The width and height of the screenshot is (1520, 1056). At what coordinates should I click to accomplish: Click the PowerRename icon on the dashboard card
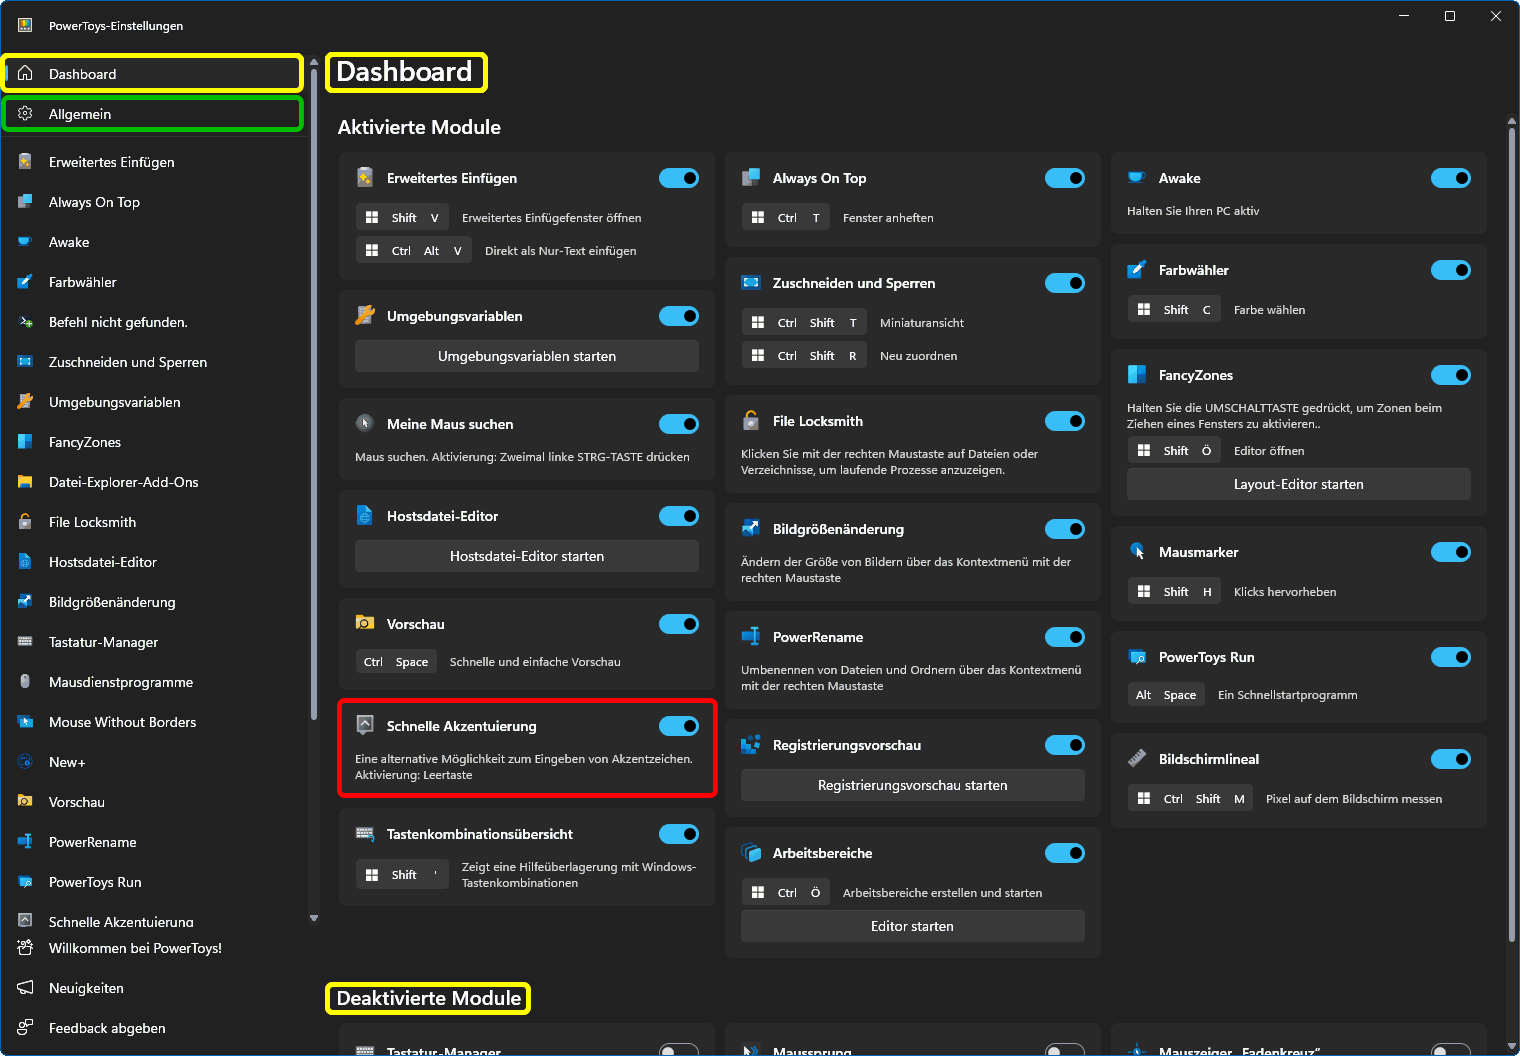(x=751, y=637)
